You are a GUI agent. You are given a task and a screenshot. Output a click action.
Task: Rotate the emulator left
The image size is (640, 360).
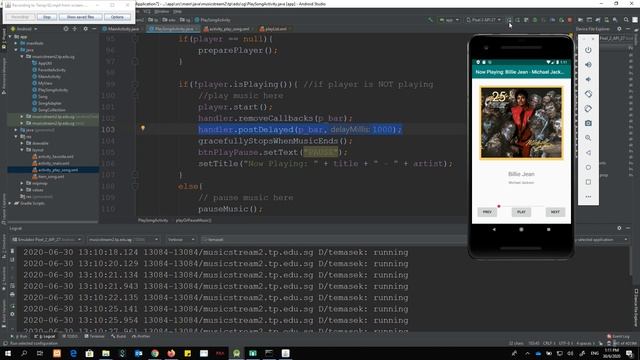pyautogui.click(x=588, y=94)
